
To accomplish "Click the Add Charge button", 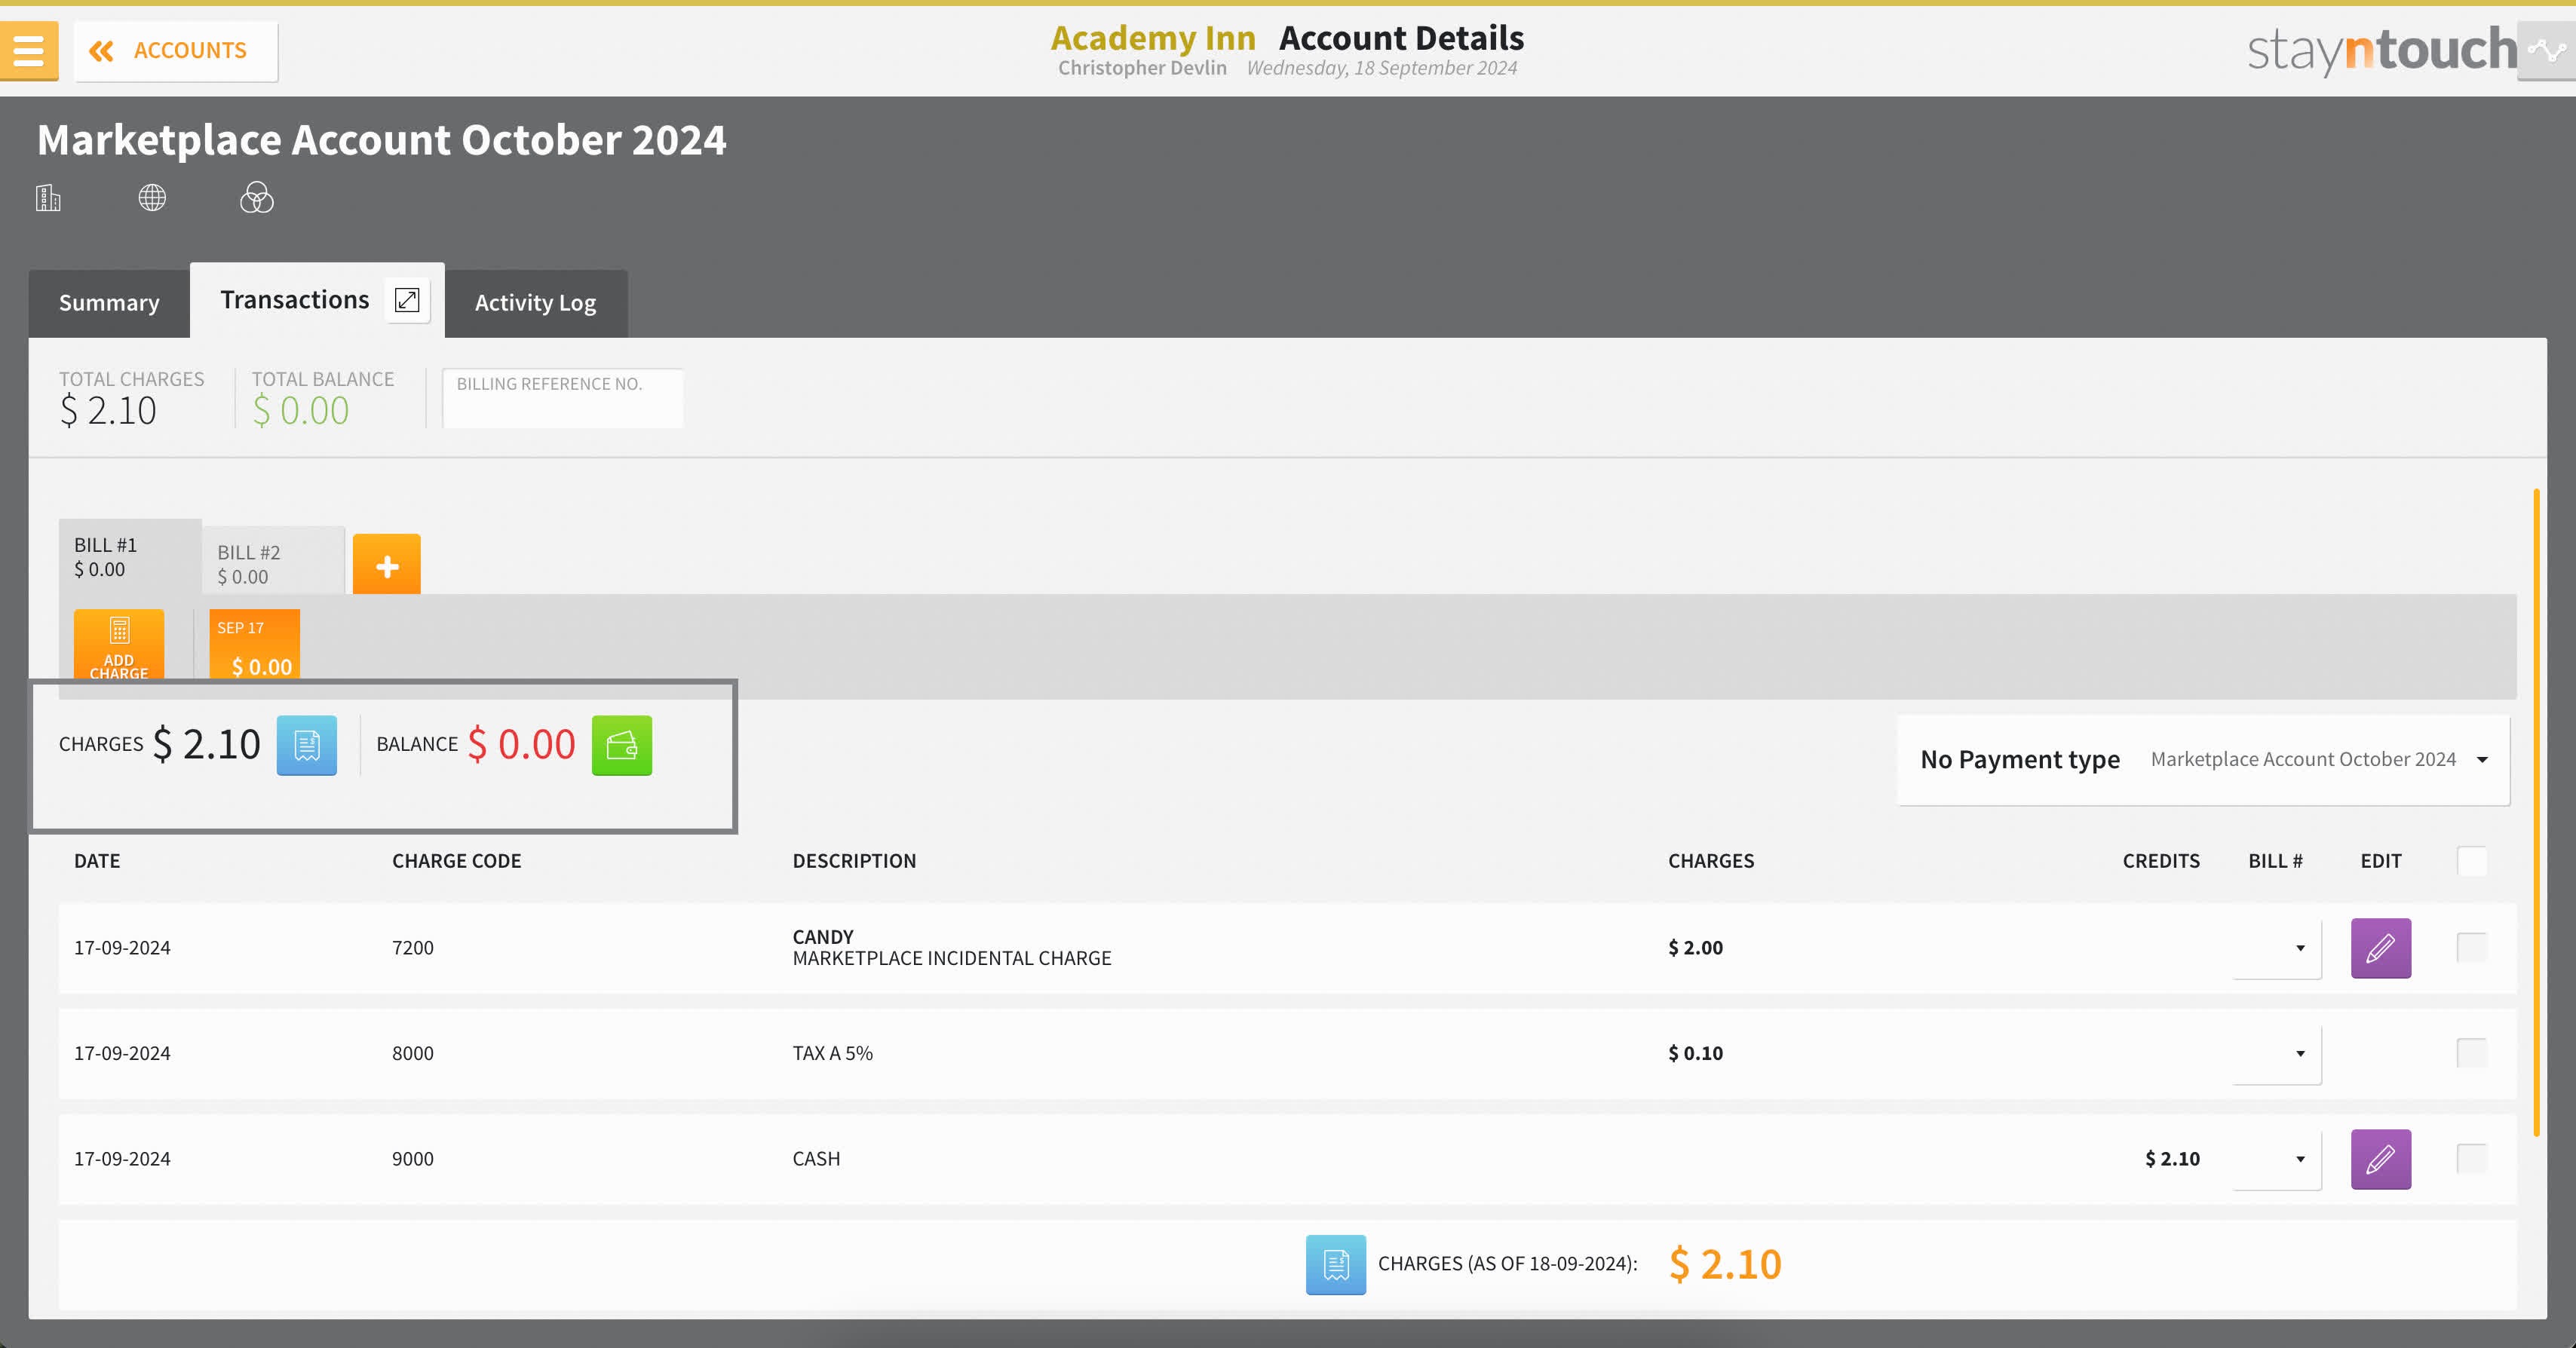I will coord(119,645).
